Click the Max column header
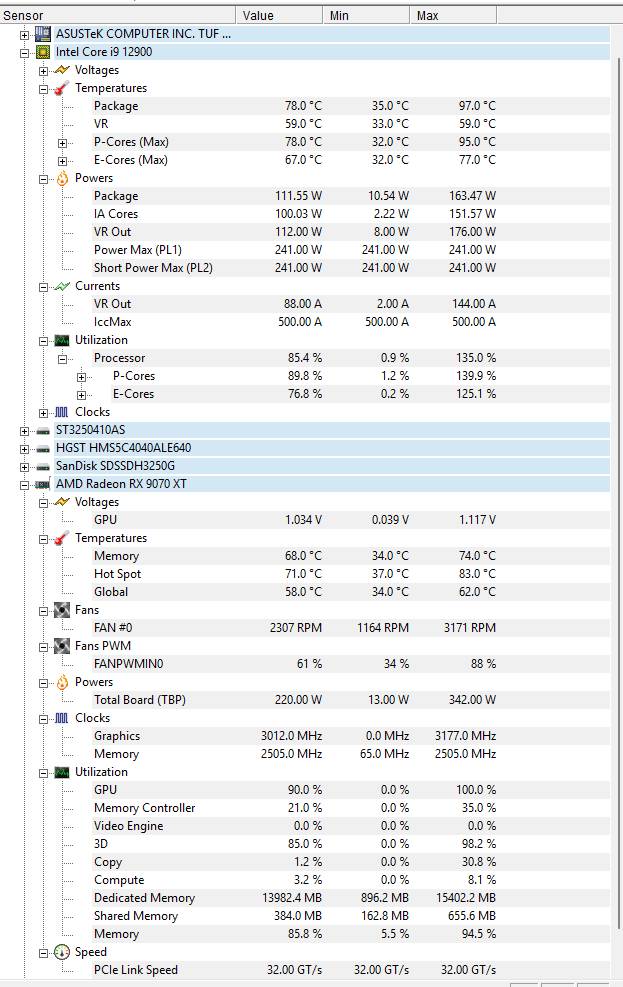The height and width of the screenshot is (987, 623). point(453,16)
